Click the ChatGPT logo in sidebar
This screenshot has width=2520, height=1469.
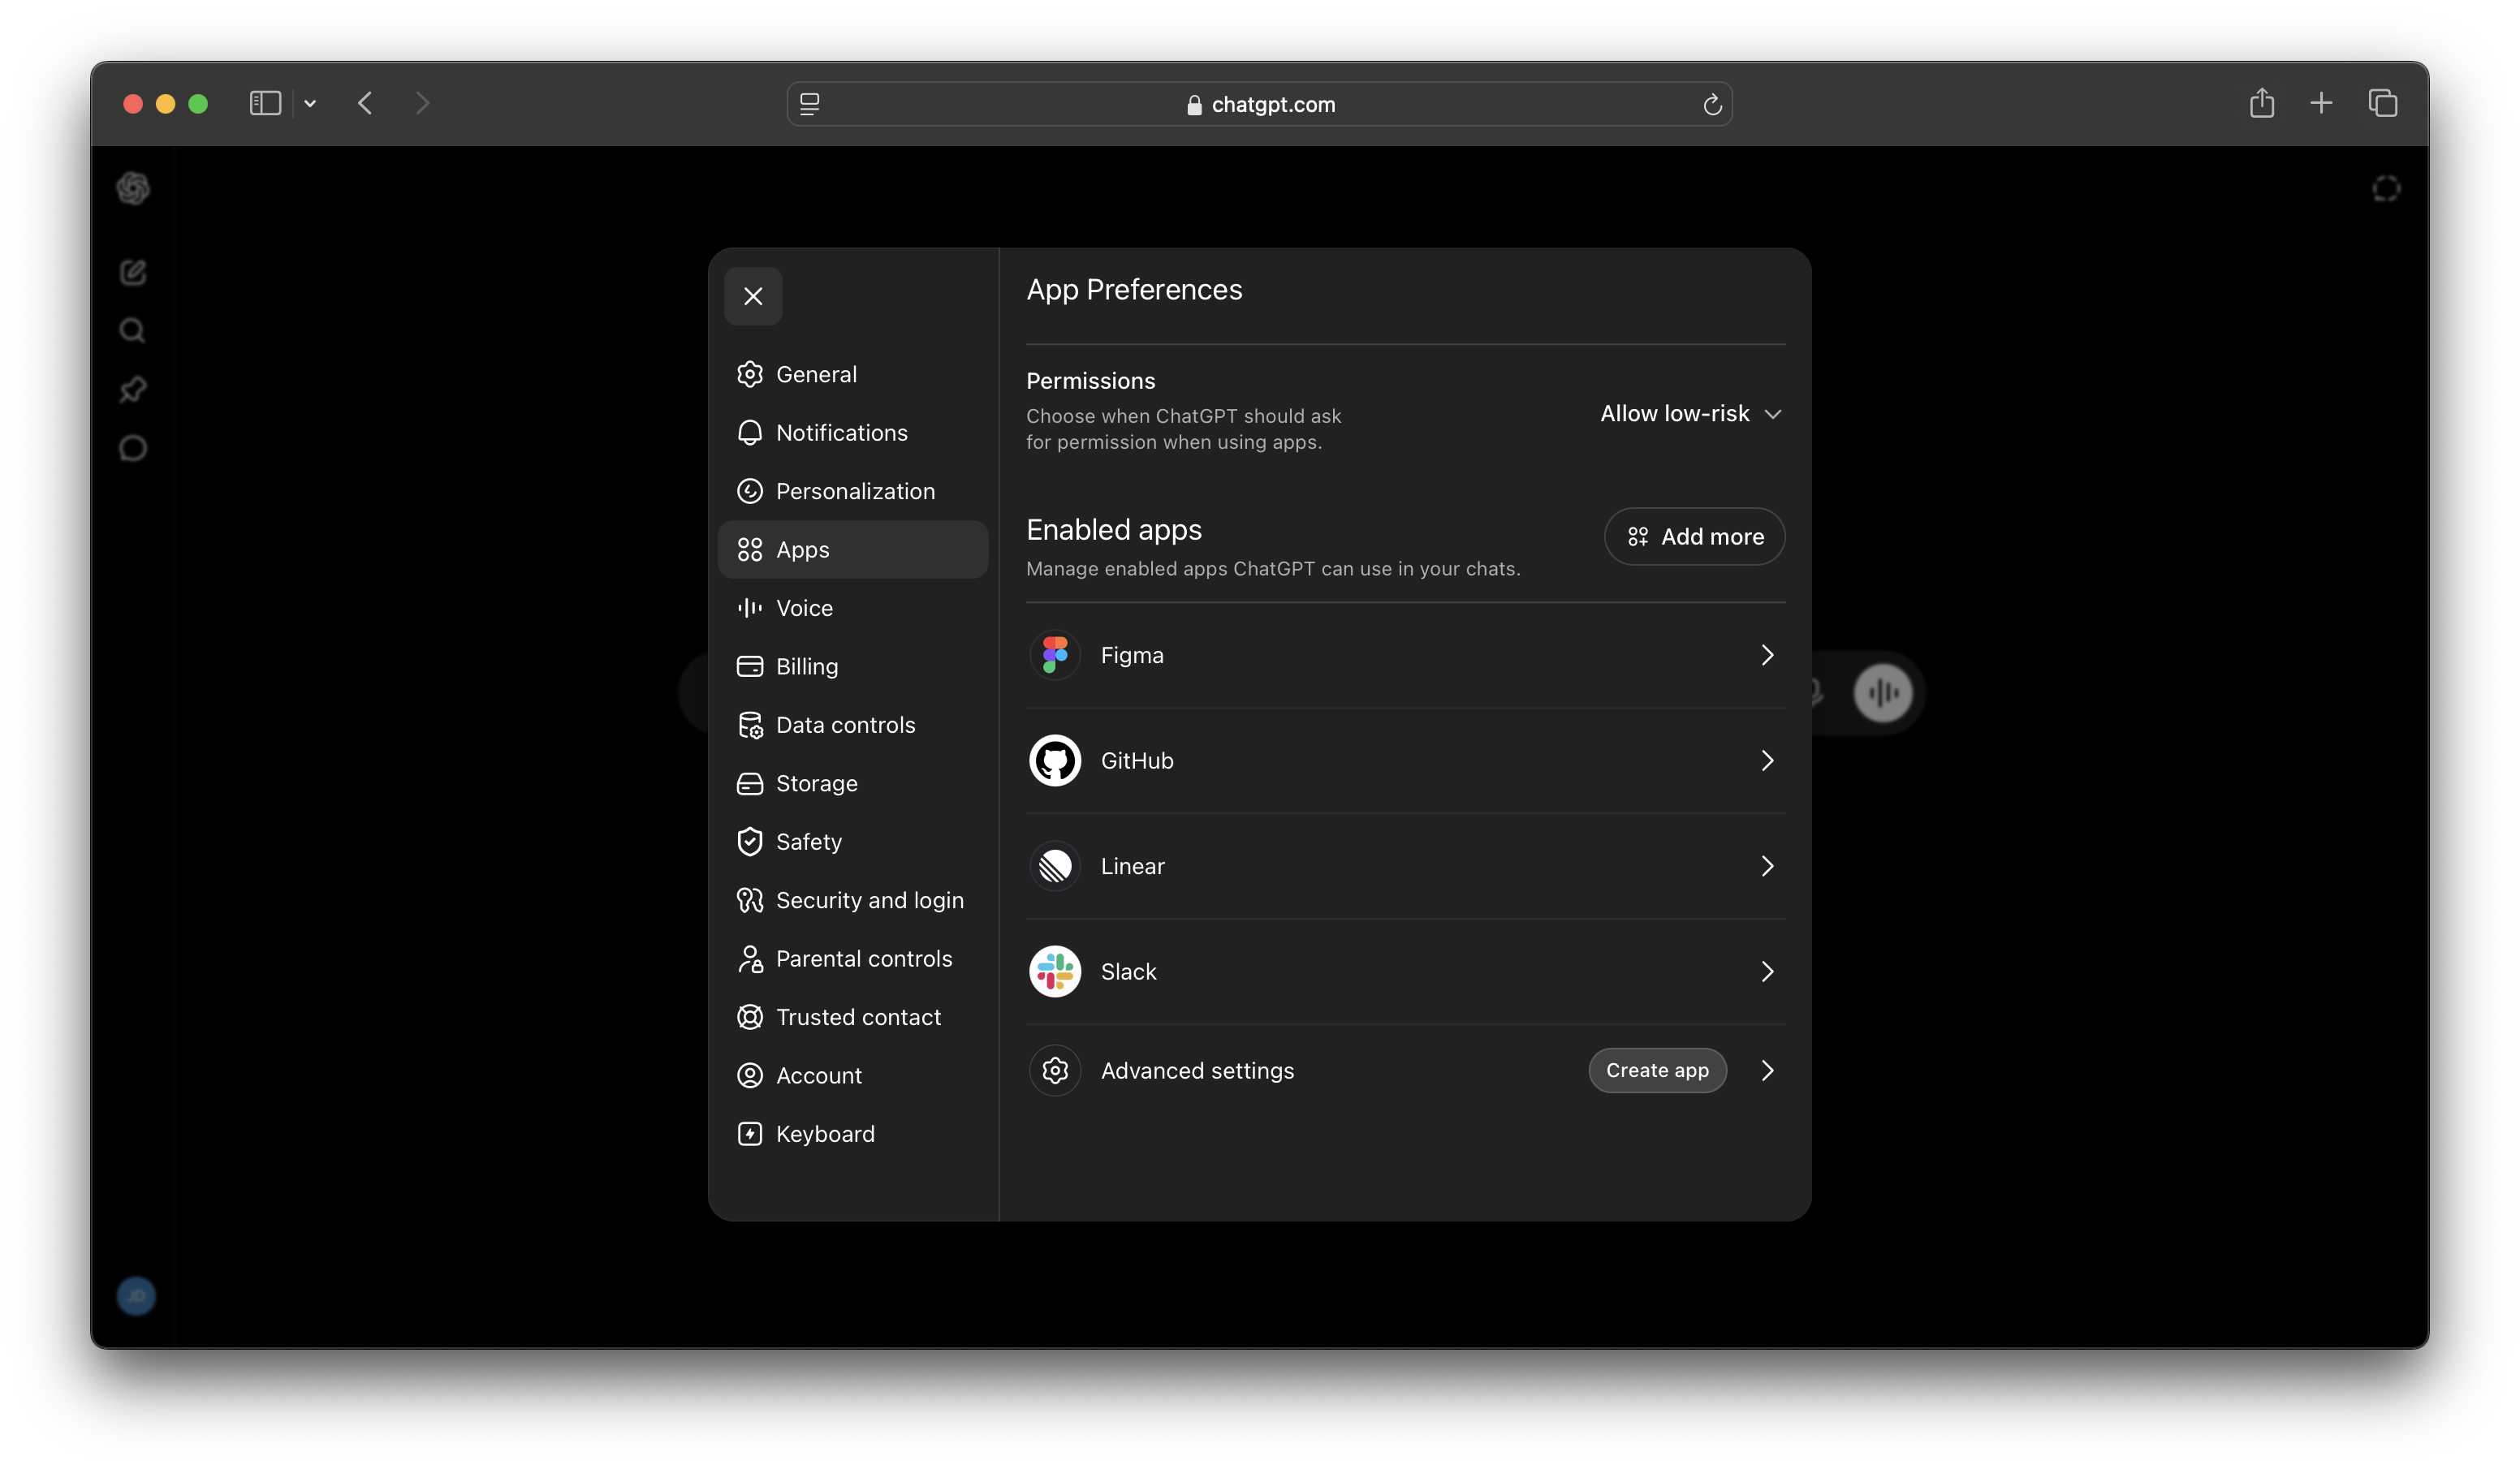click(x=133, y=188)
